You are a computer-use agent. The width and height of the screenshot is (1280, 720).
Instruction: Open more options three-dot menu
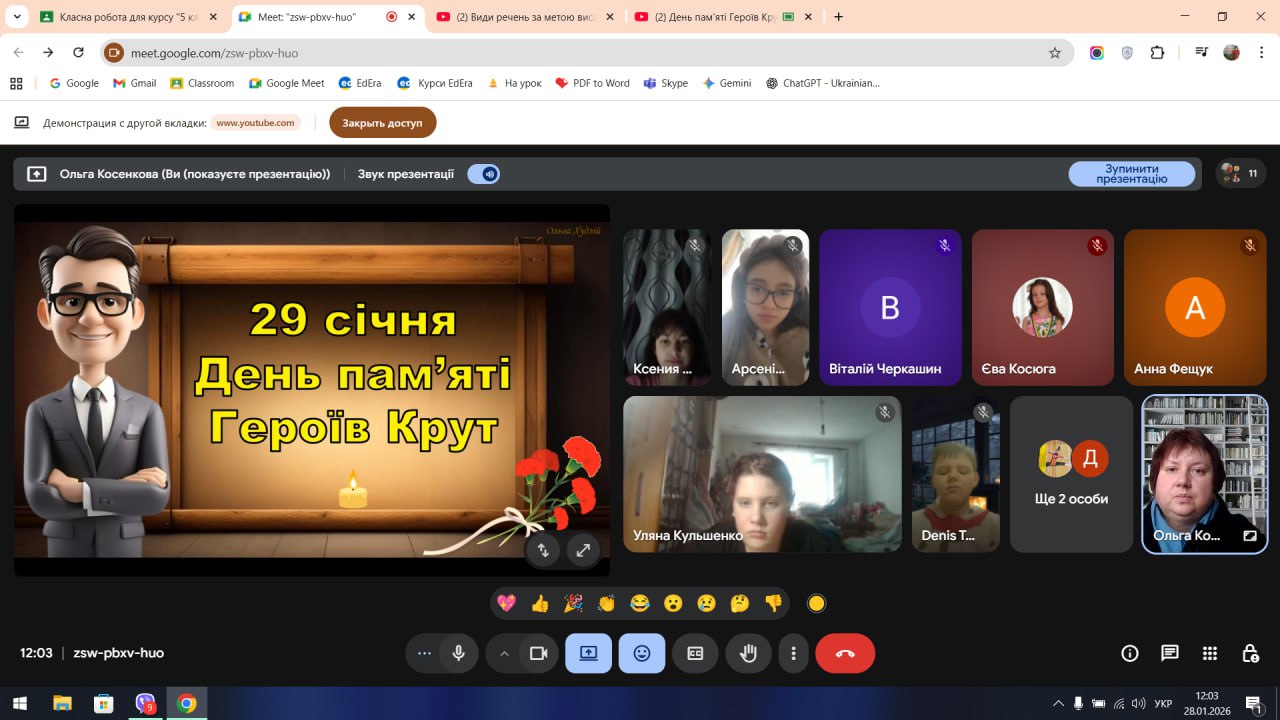pyautogui.click(x=793, y=653)
